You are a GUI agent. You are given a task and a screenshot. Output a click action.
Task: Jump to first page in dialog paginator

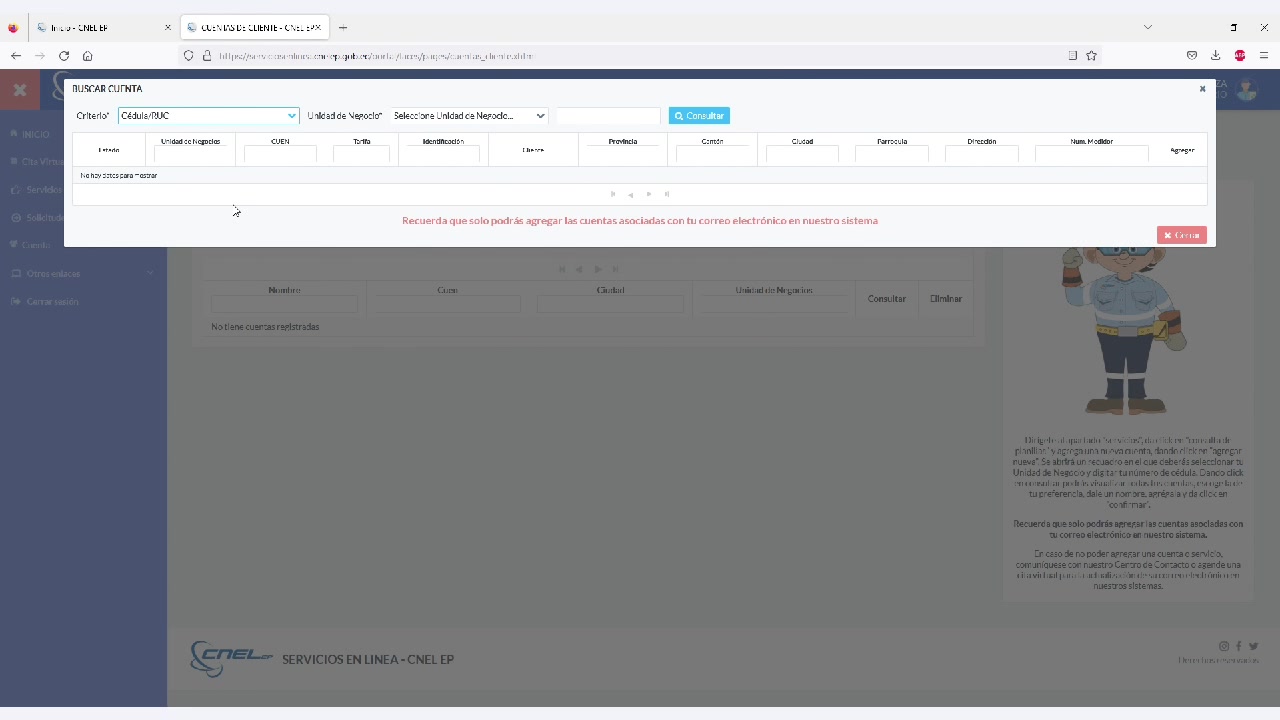coord(613,194)
